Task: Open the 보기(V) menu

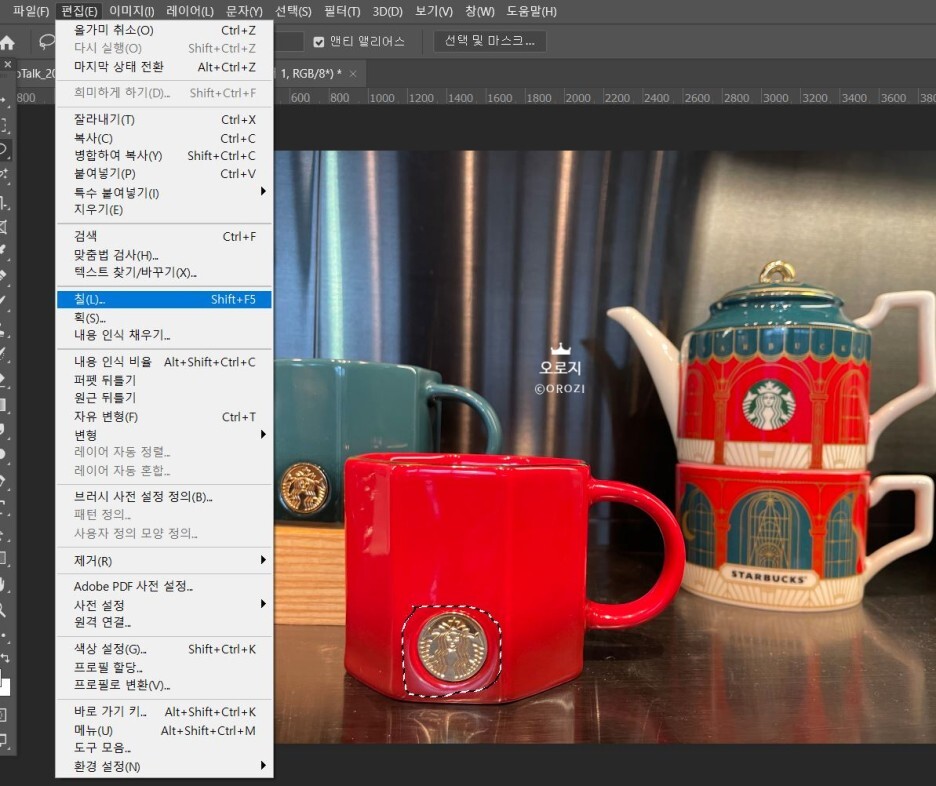Action: pos(433,11)
